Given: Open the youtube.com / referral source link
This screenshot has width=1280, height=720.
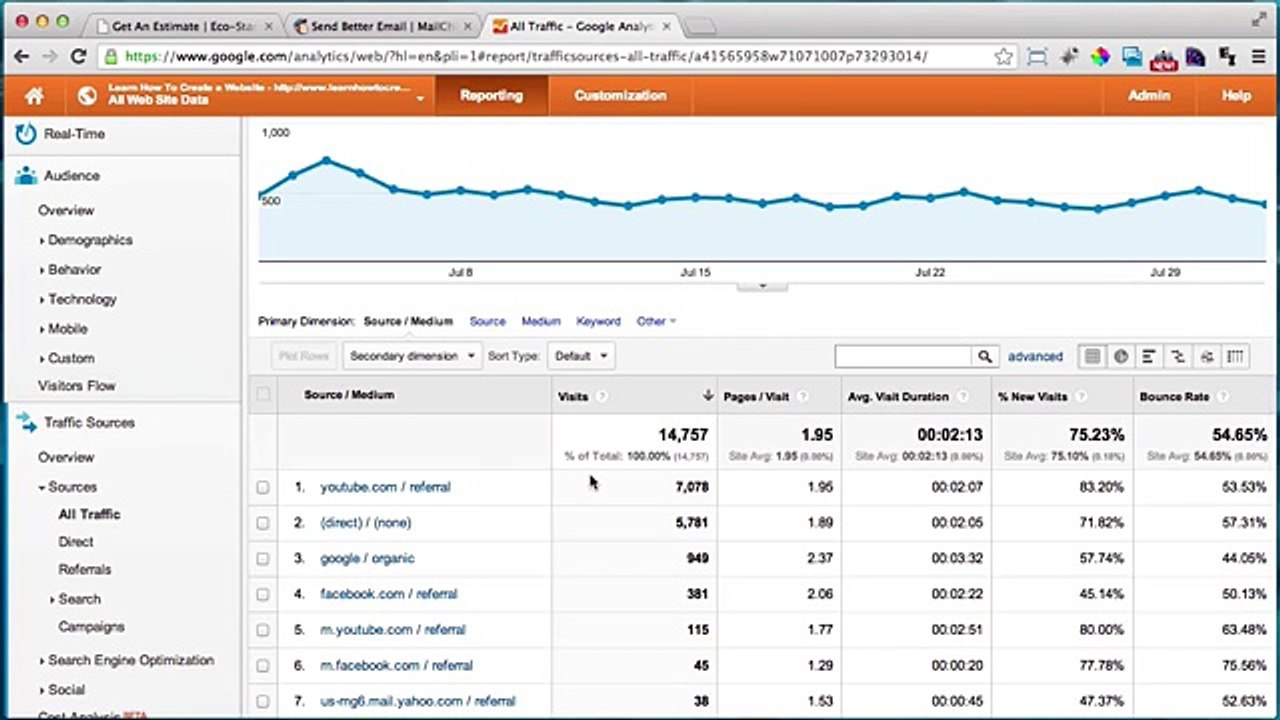Looking at the screenshot, I should pyautogui.click(x=385, y=487).
